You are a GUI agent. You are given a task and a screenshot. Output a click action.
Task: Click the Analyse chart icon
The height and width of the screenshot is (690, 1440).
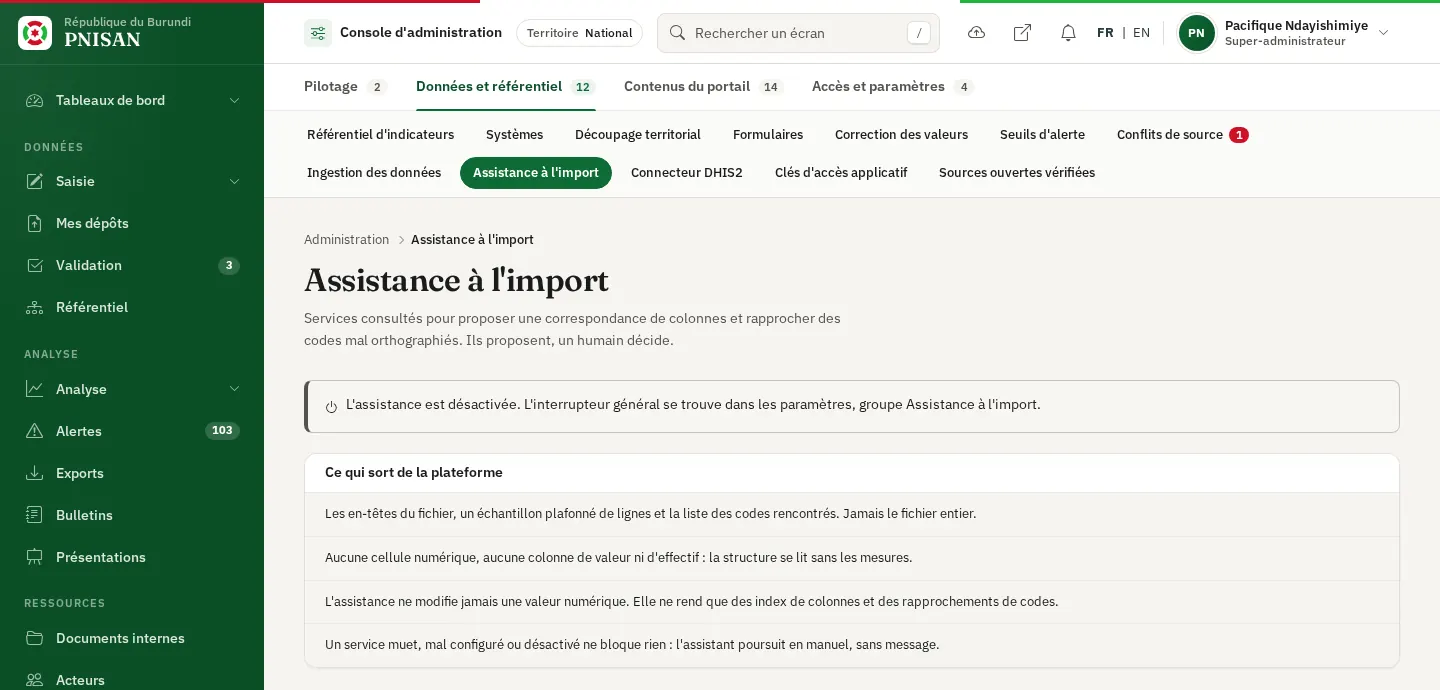35,389
